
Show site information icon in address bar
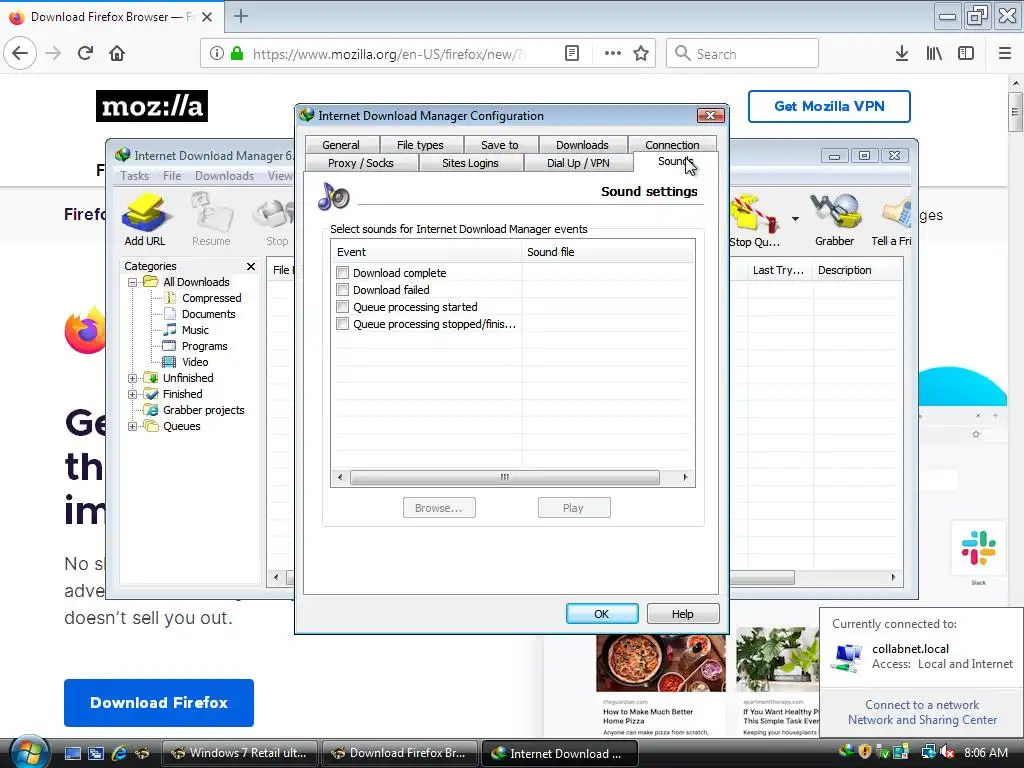coord(217,54)
